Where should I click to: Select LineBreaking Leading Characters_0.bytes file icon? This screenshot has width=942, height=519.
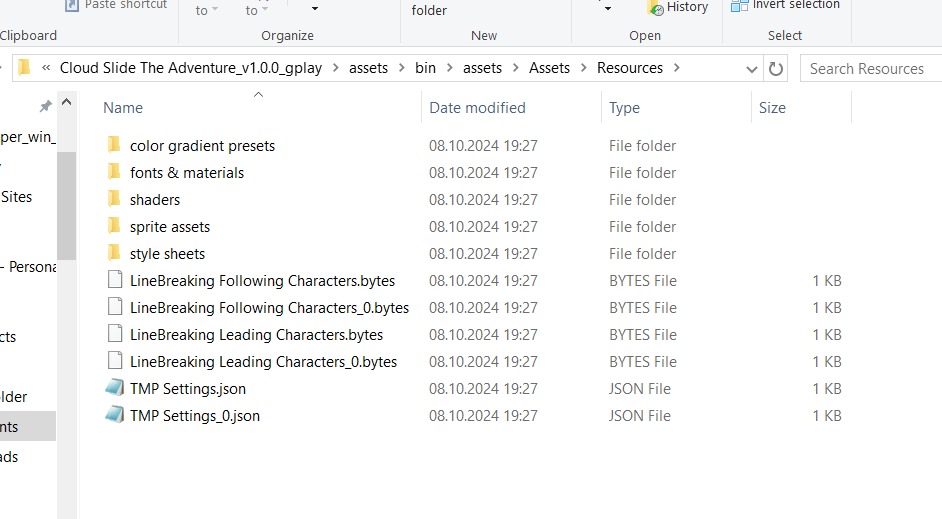pos(115,361)
